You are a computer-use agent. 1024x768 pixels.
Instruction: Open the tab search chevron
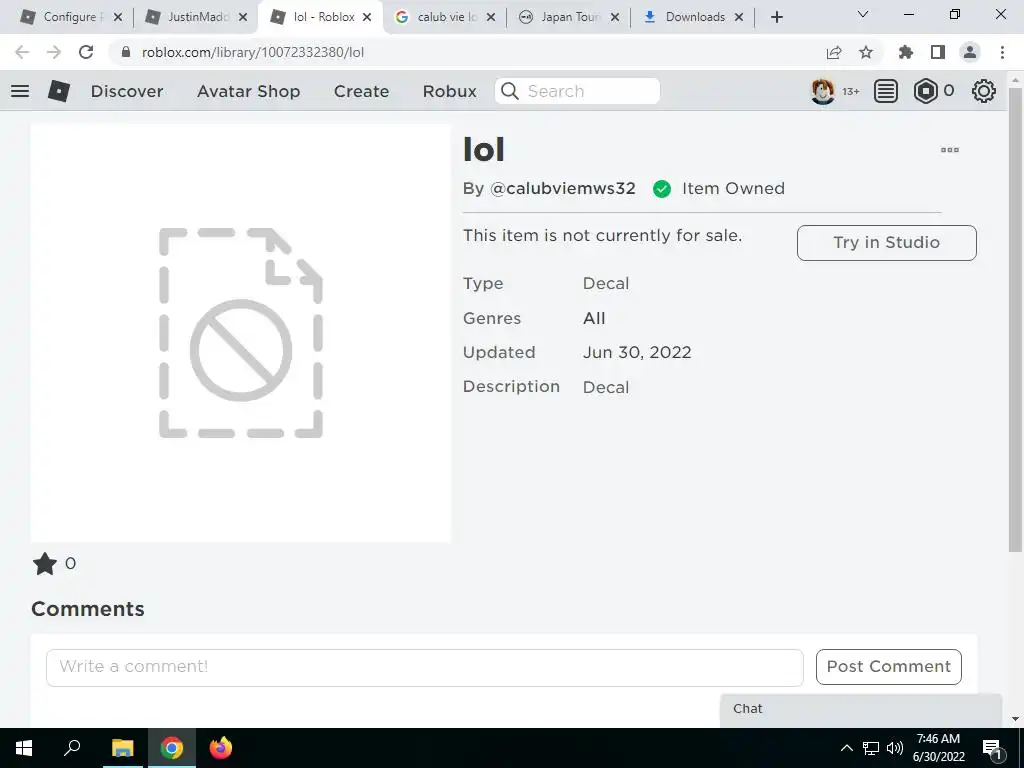(863, 14)
